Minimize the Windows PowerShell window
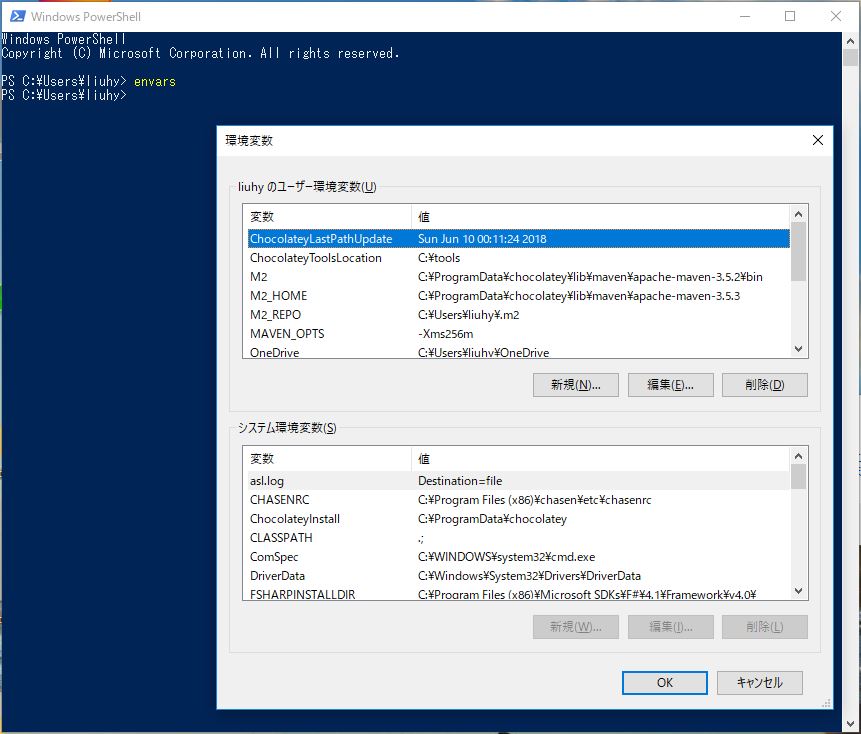Image resolution: width=861 pixels, height=734 pixels. (745, 16)
